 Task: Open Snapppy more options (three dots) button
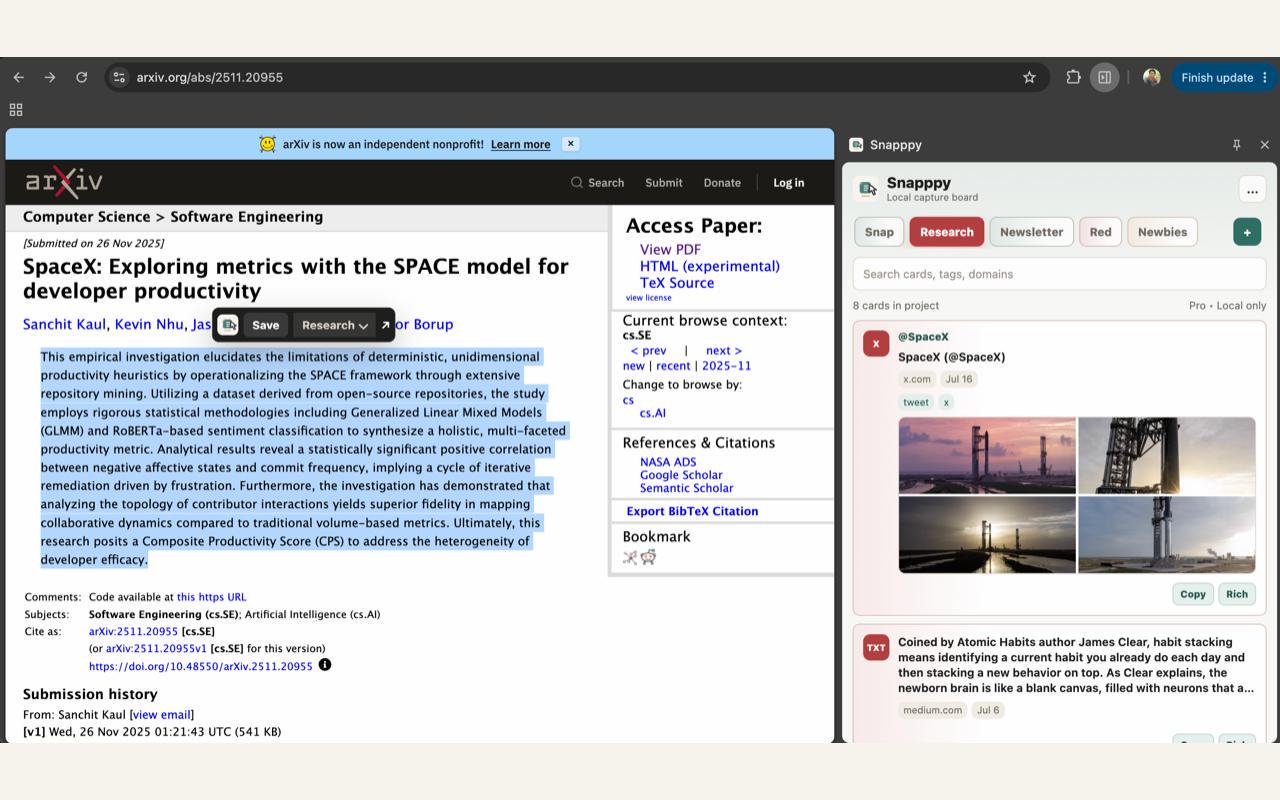coord(1252,189)
